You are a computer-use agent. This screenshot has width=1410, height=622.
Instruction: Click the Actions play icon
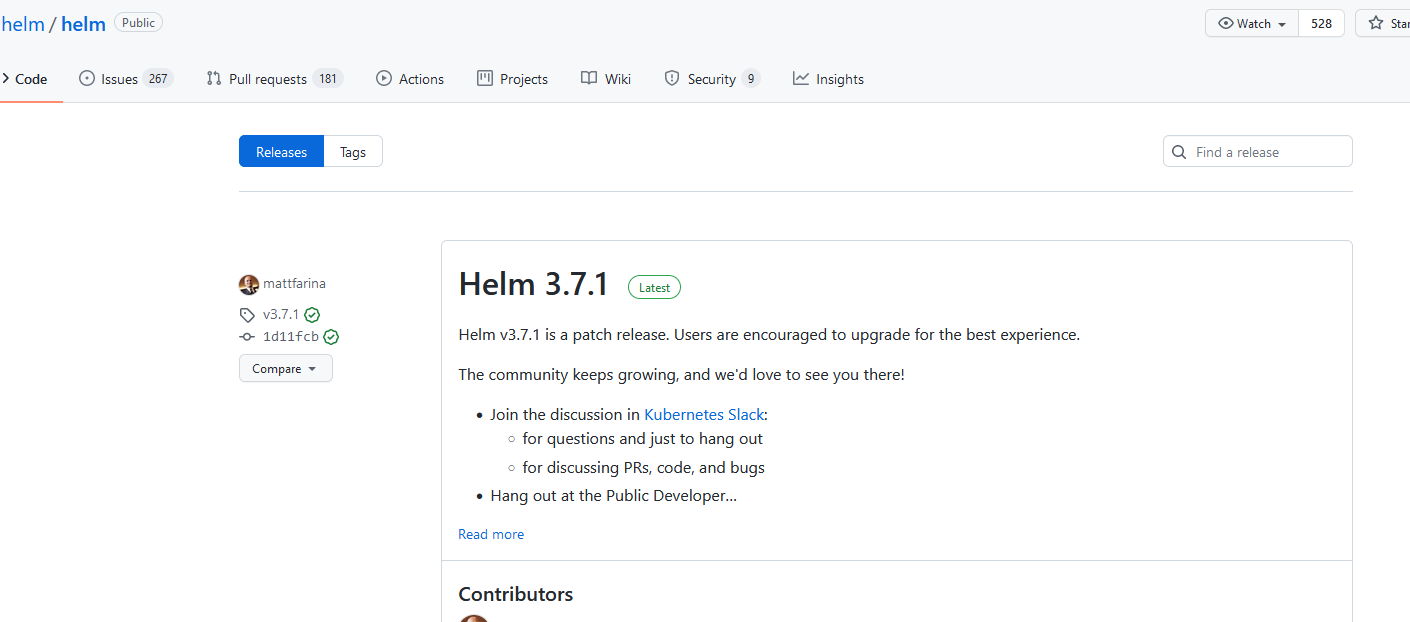click(384, 79)
